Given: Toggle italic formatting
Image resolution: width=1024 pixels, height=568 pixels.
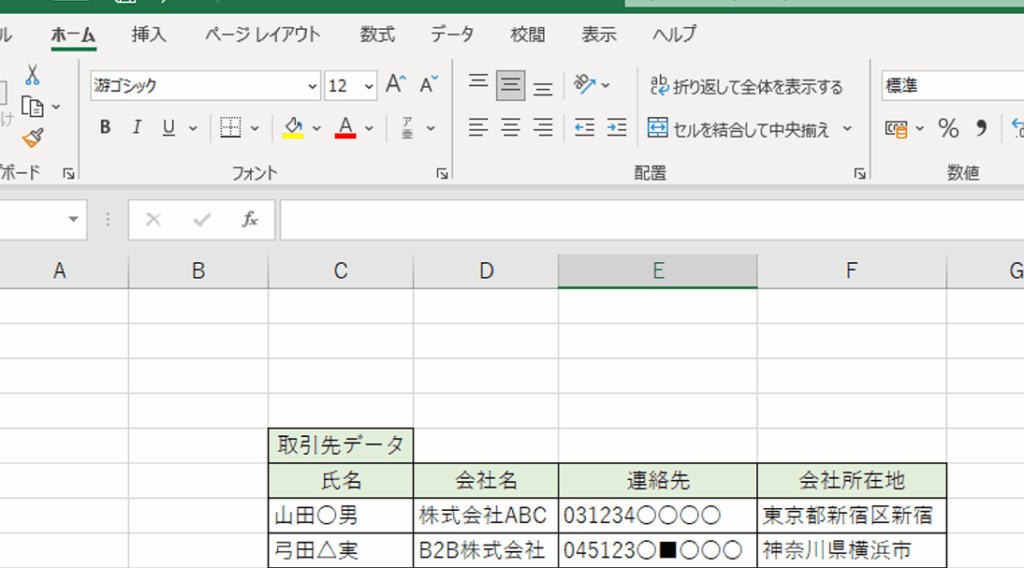Looking at the screenshot, I should coord(137,128).
